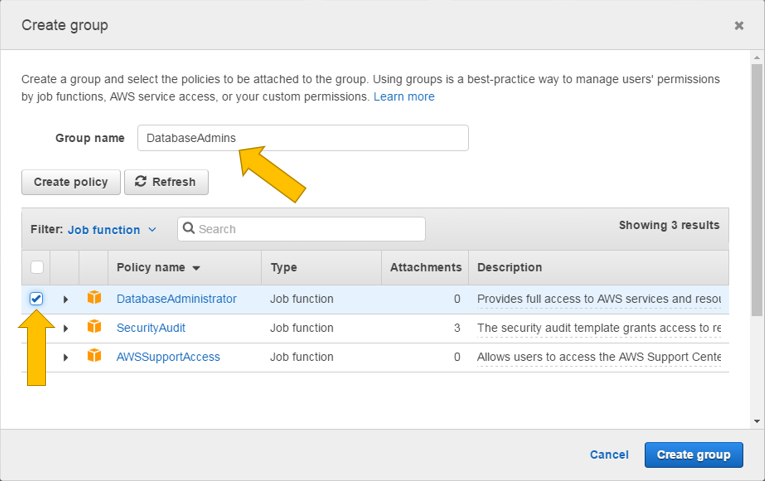Open the DatabaseAdministrator policy link

(x=176, y=299)
